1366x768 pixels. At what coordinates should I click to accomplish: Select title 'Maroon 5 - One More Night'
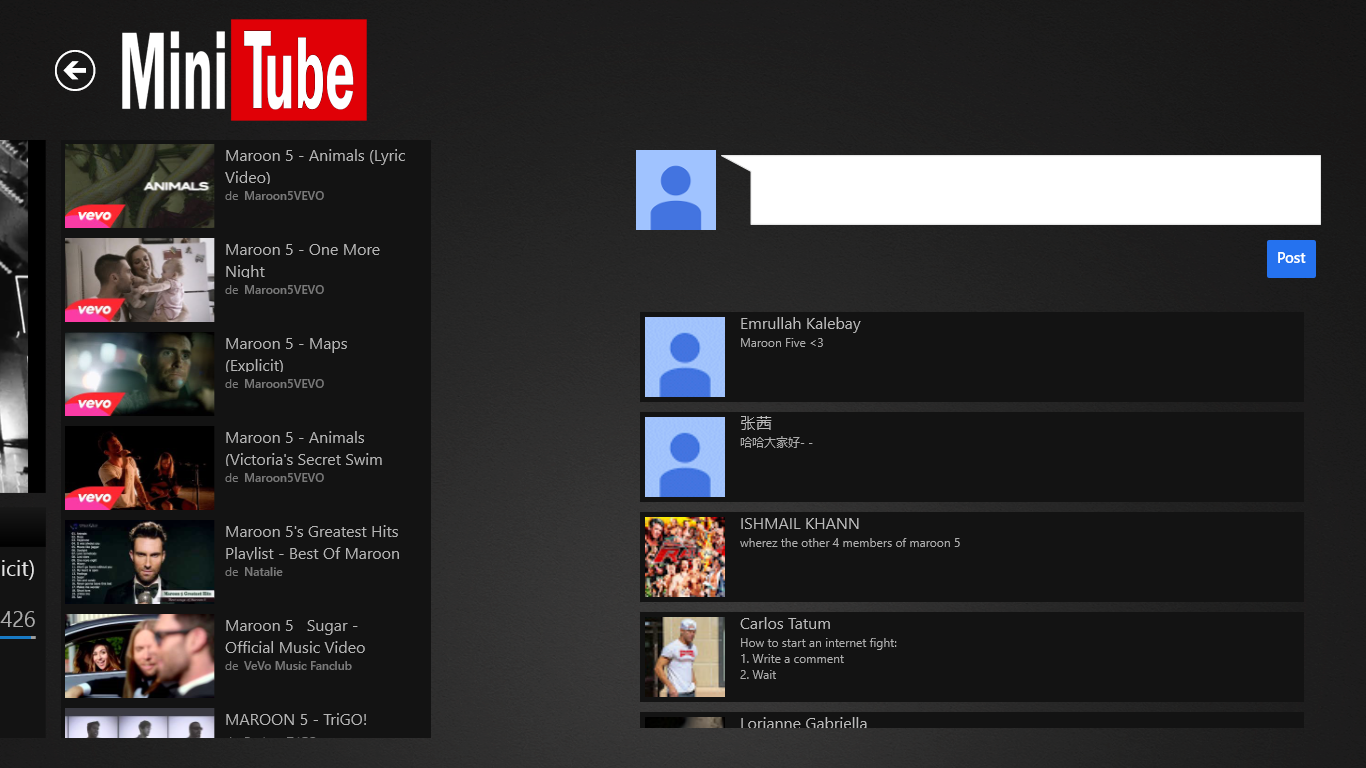(x=302, y=260)
